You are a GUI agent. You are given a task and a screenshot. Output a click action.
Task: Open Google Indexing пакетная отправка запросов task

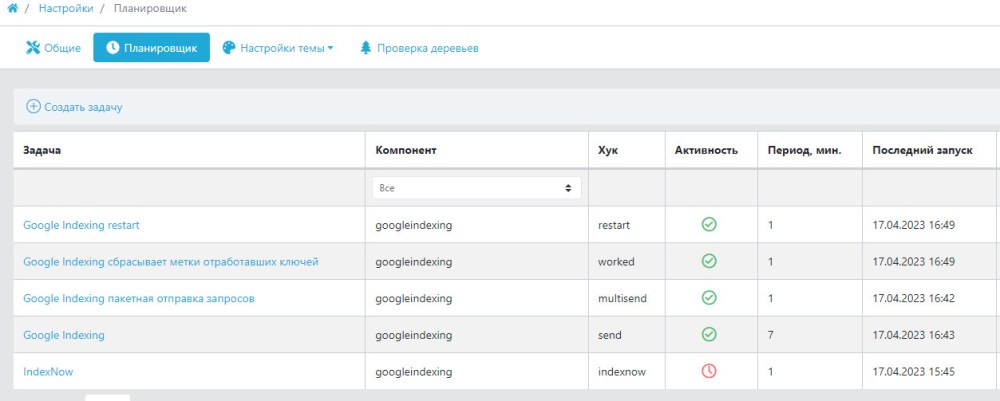click(x=139, y=298)
